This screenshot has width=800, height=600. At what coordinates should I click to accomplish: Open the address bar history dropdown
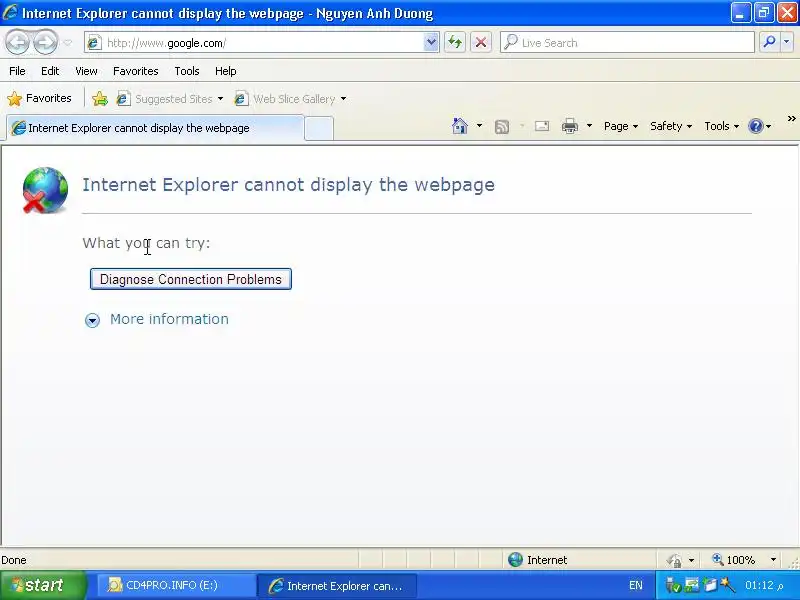tap(431, 43)
